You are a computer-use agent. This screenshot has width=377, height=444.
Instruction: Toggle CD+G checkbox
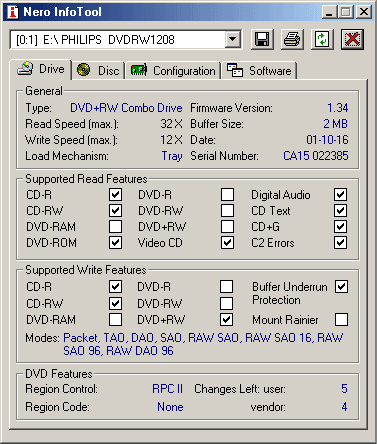tap(340, 227)
